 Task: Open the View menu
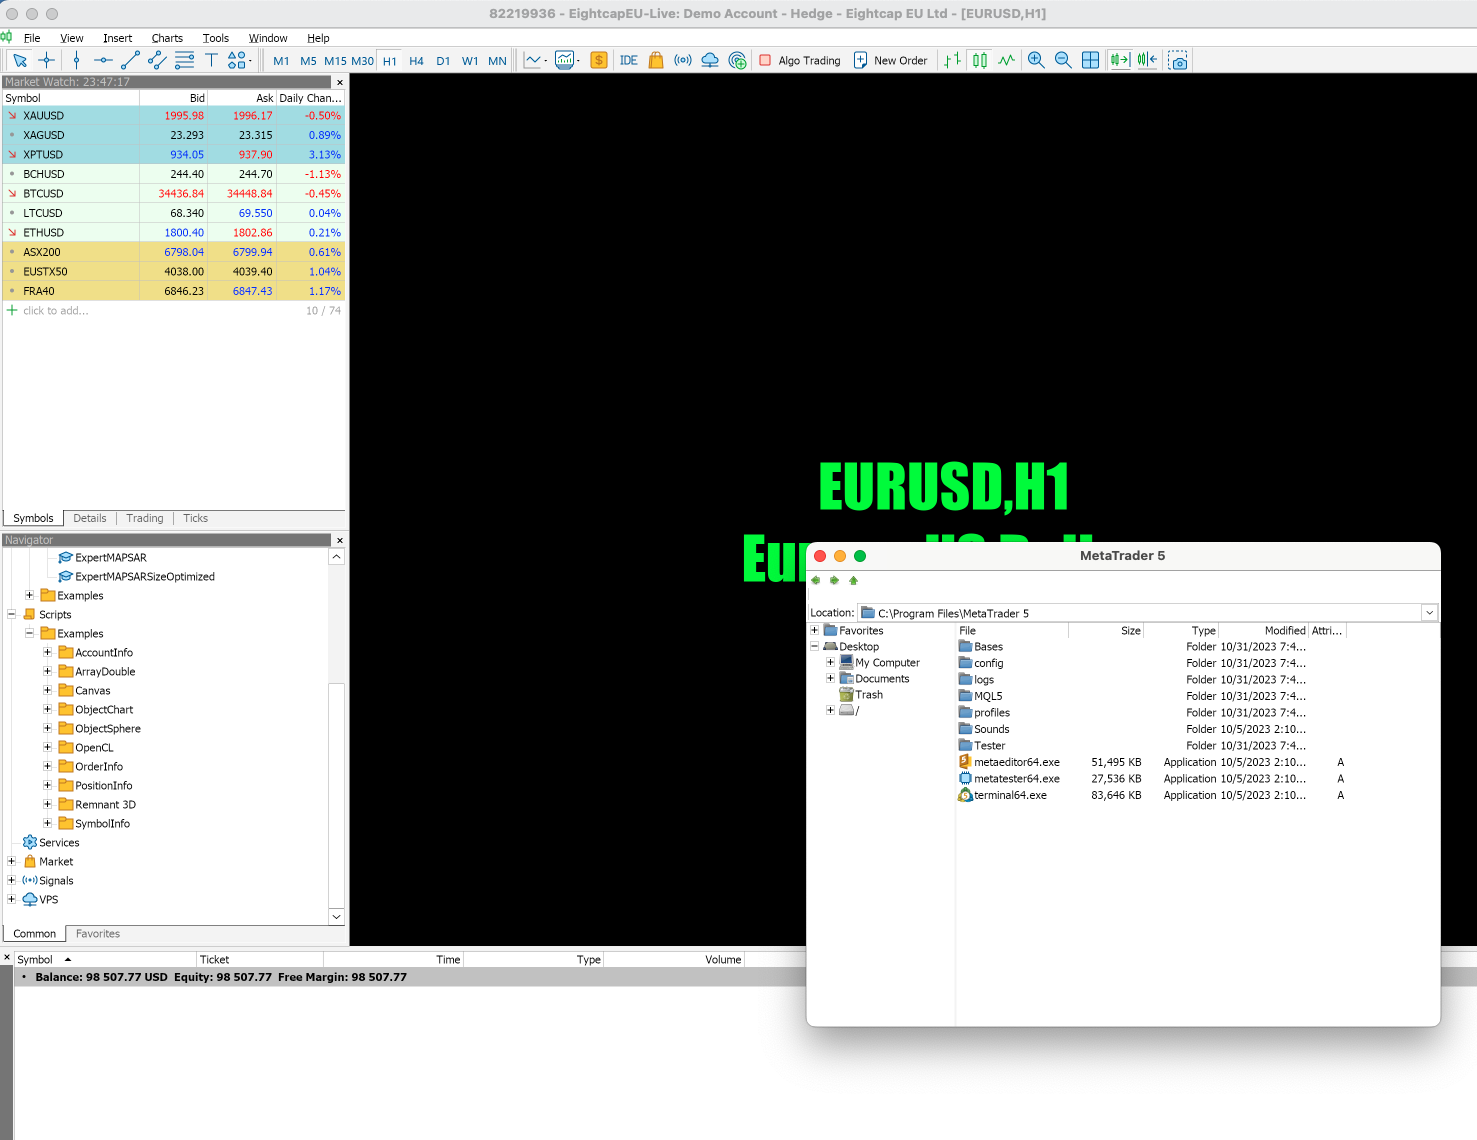(x=72, y=38)
